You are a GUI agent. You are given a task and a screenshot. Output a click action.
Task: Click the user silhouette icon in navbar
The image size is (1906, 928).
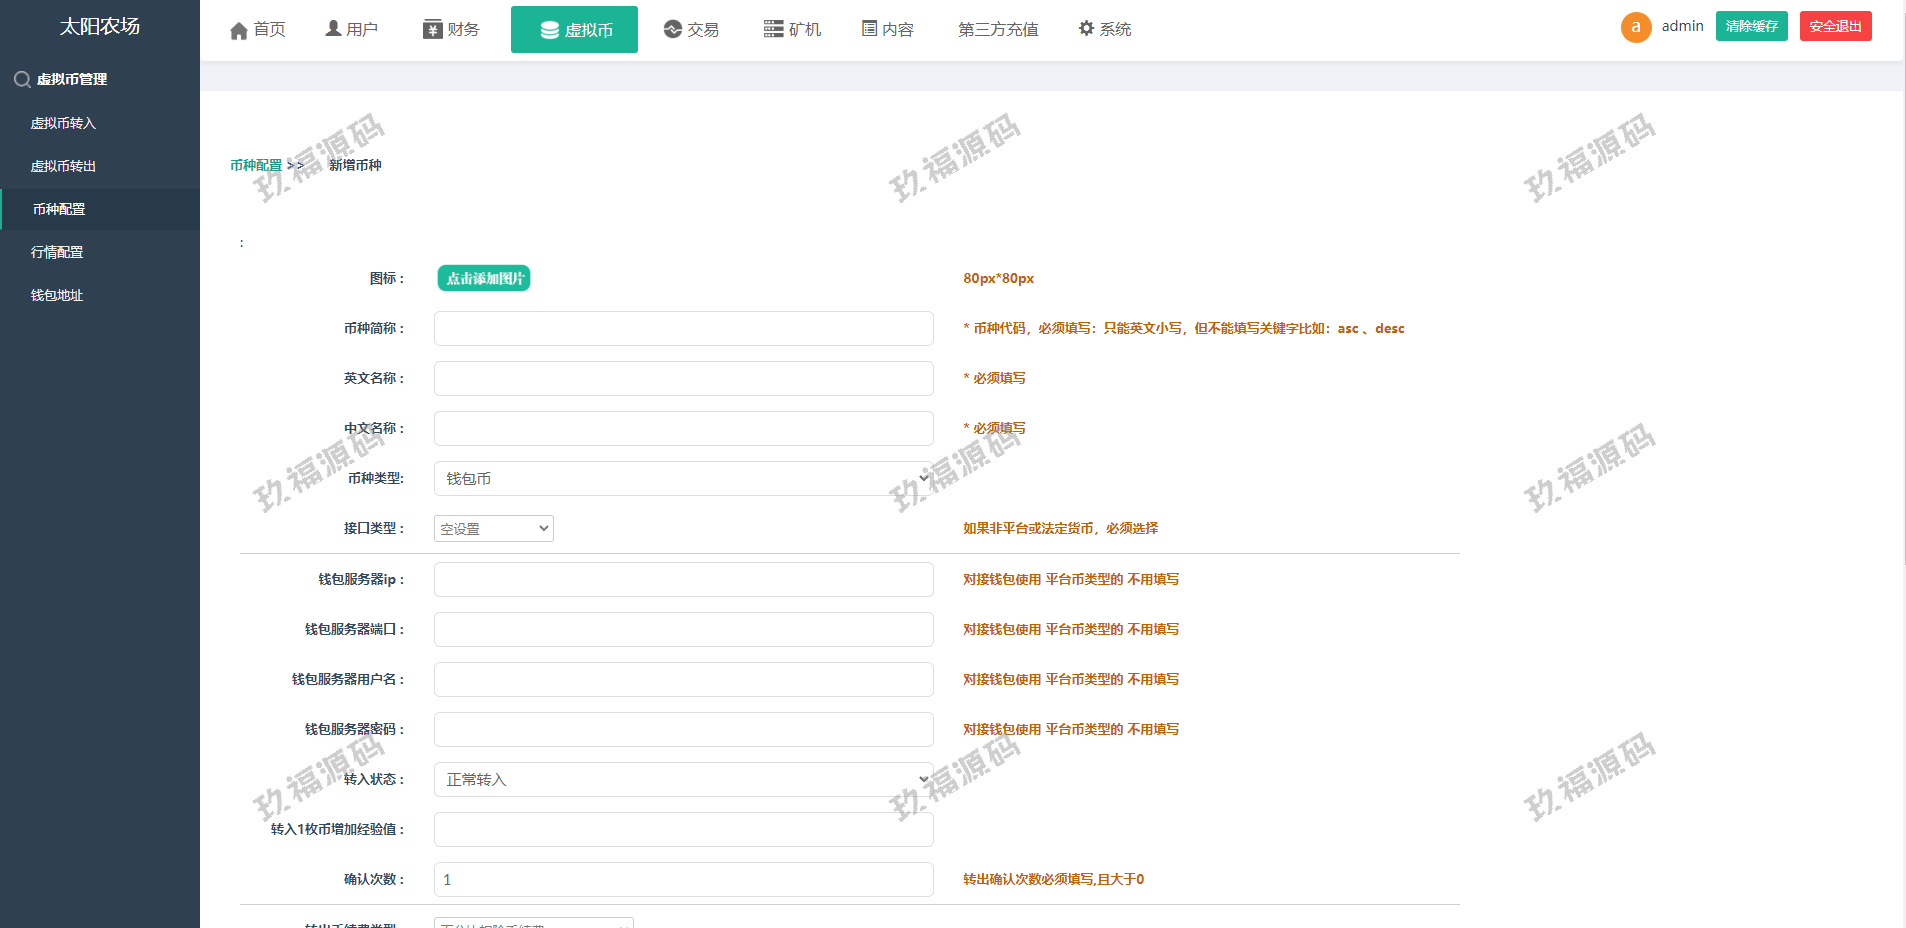[x=333, y=29]
